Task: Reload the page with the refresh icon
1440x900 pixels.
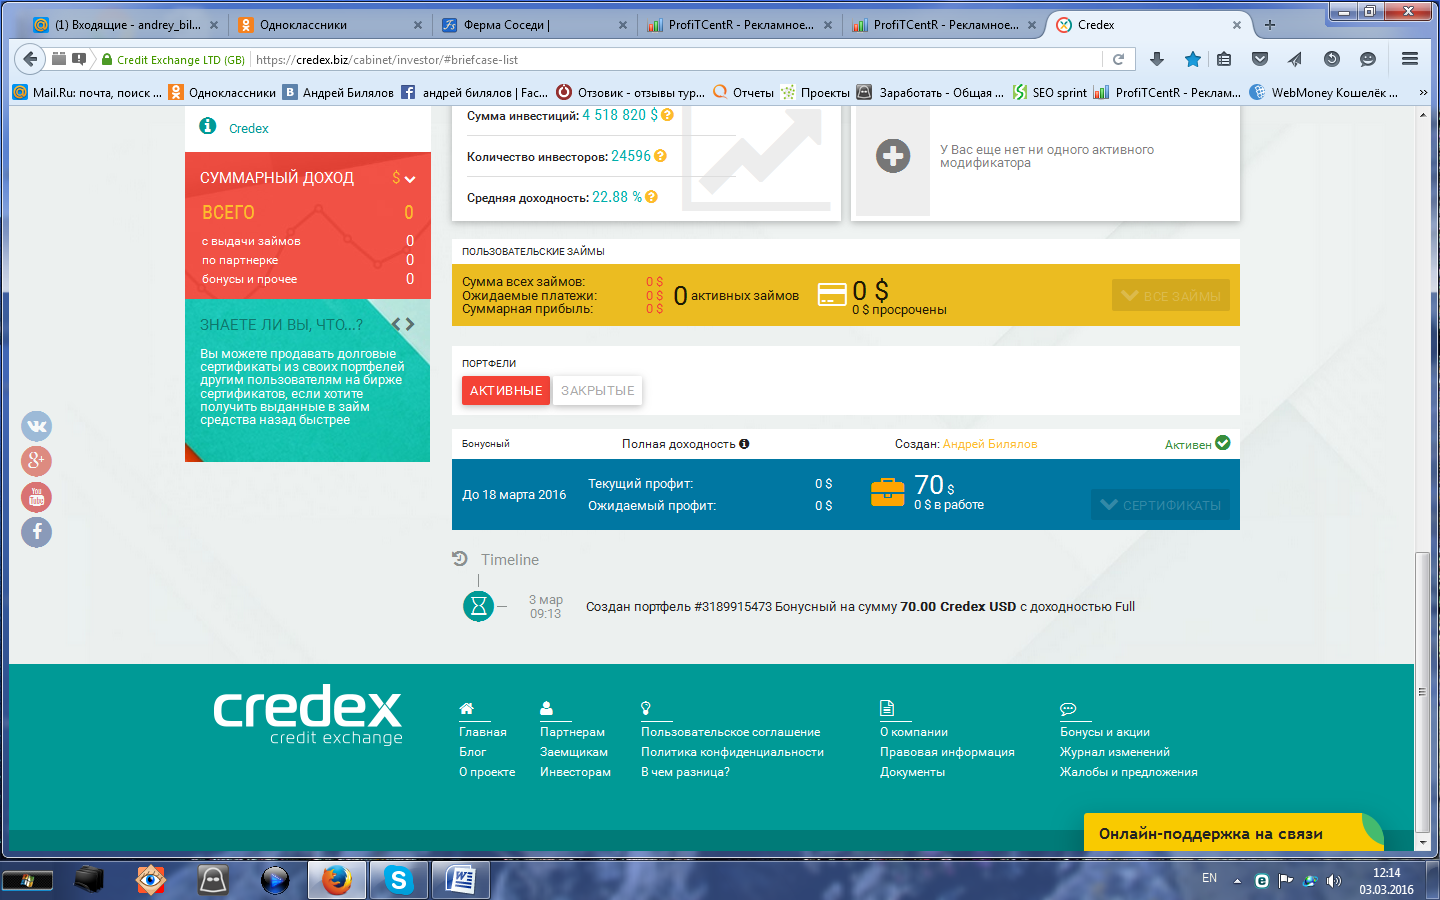Action: click(x=1119, y=59)
